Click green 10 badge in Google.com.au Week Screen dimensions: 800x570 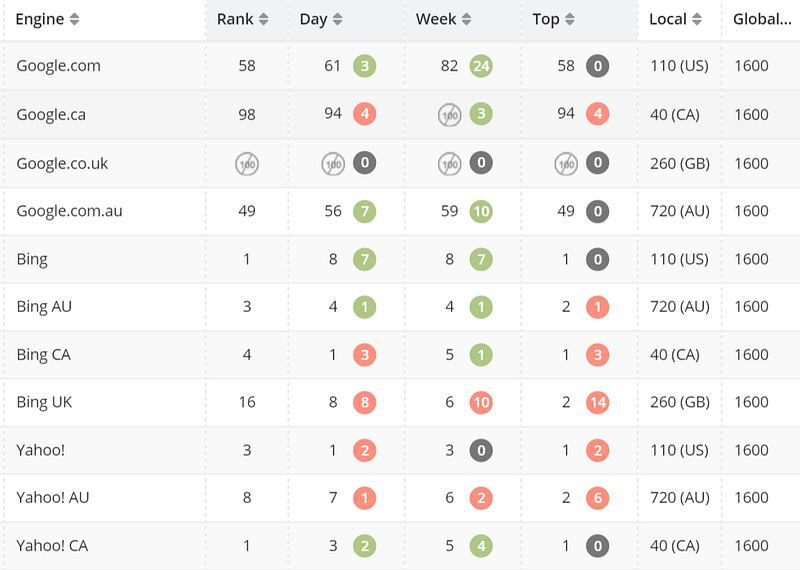coord(481,211)
